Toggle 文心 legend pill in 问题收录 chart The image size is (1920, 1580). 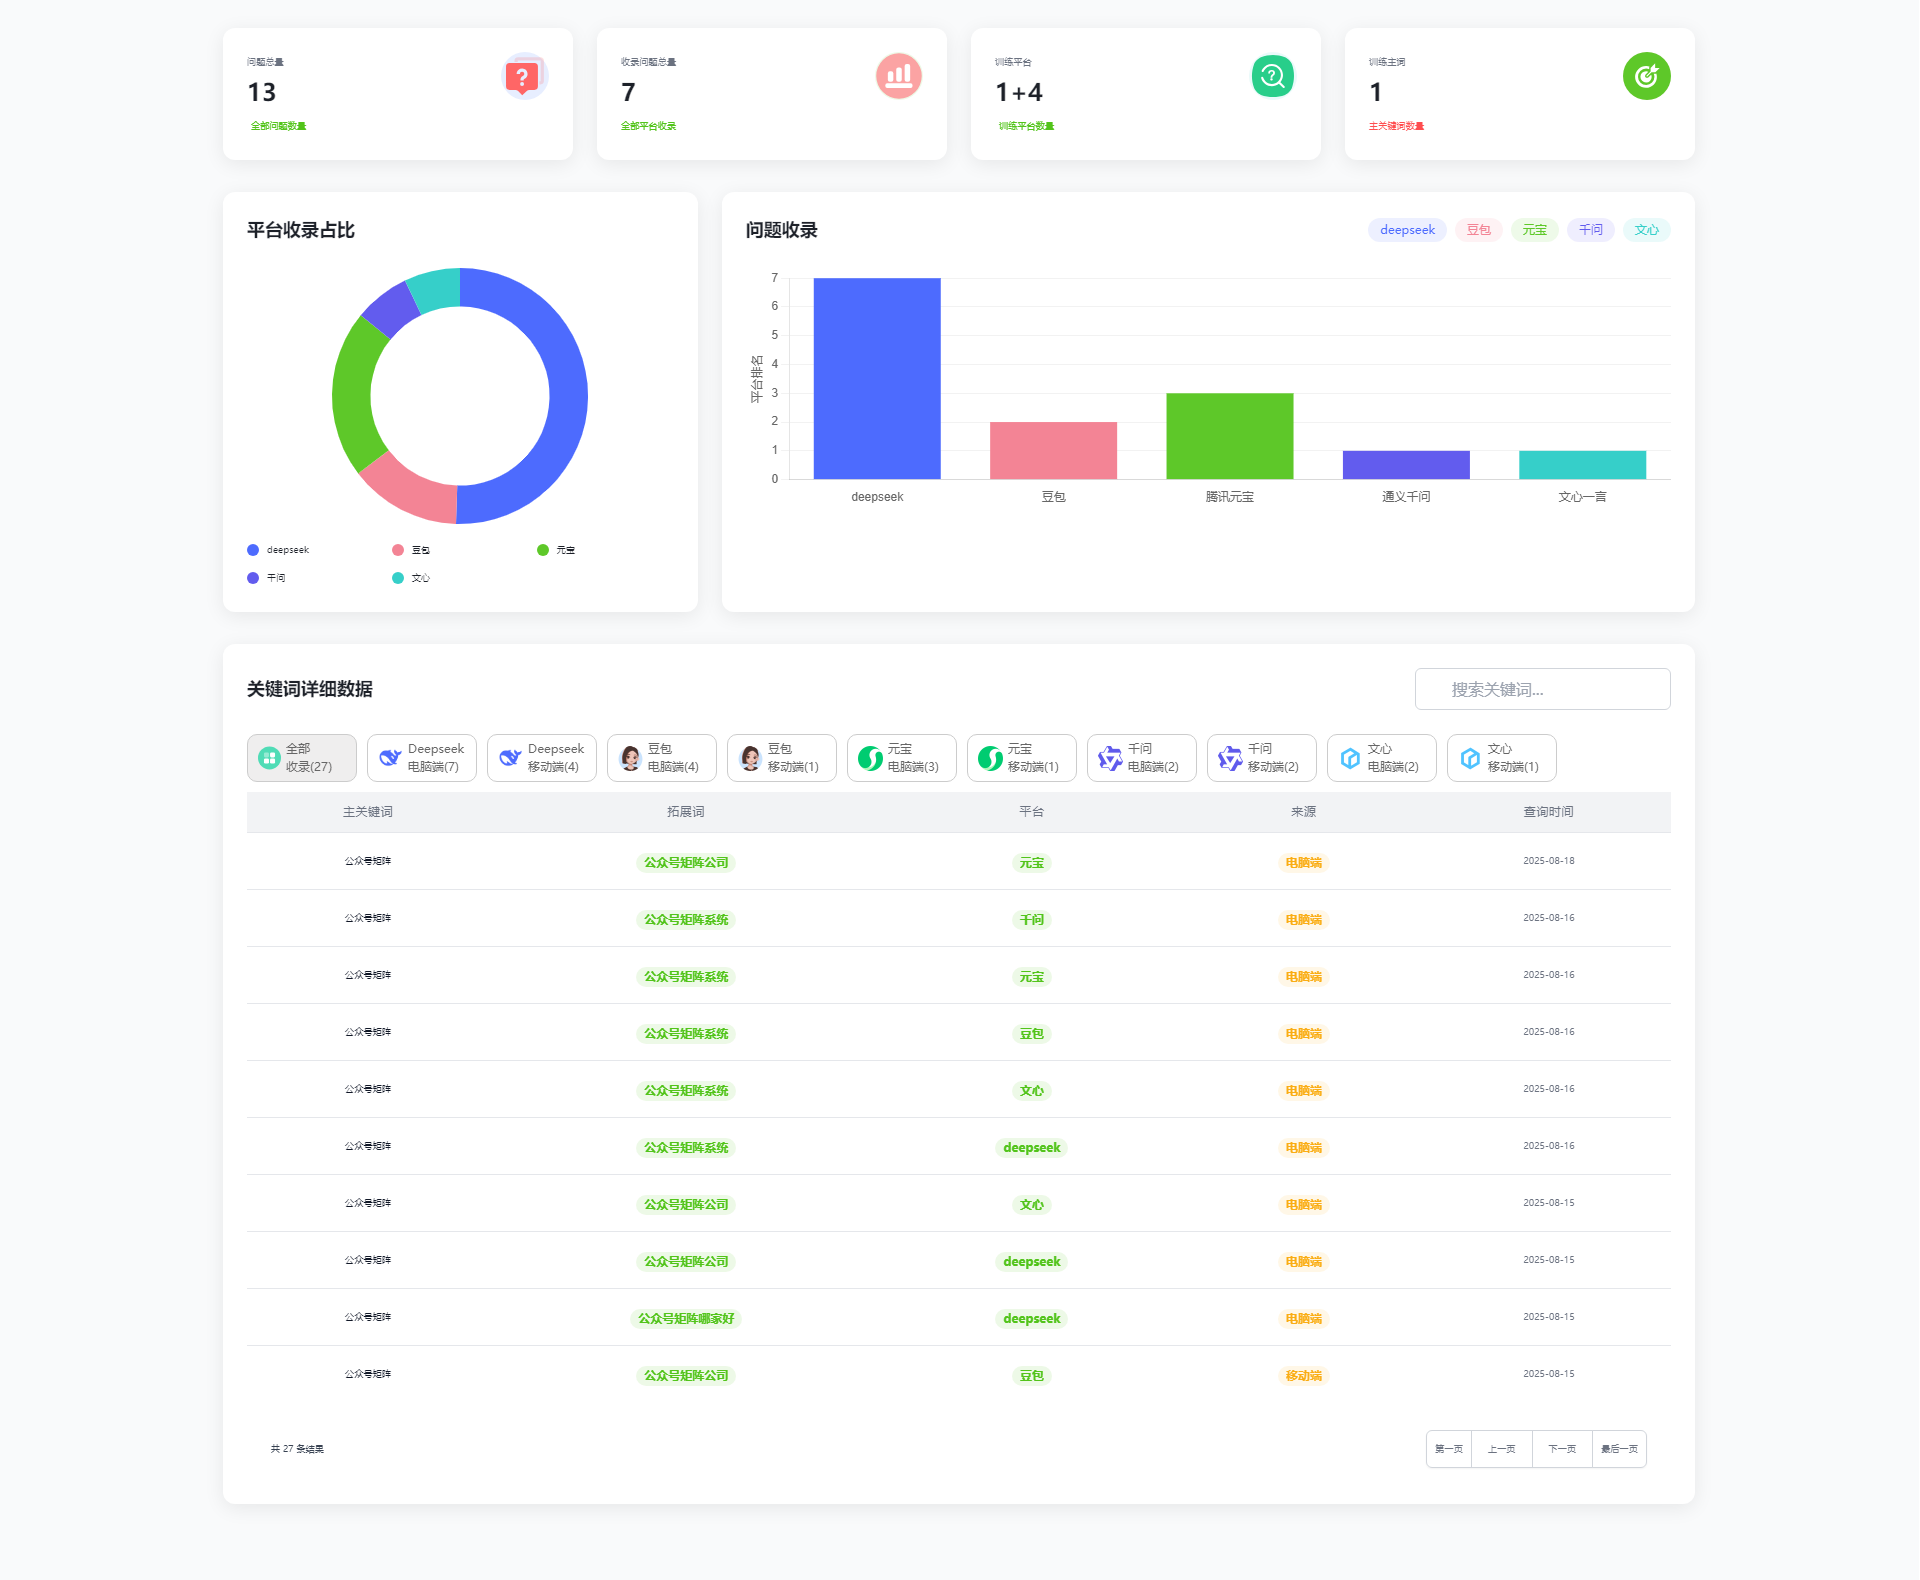[x=1646, y=230]
